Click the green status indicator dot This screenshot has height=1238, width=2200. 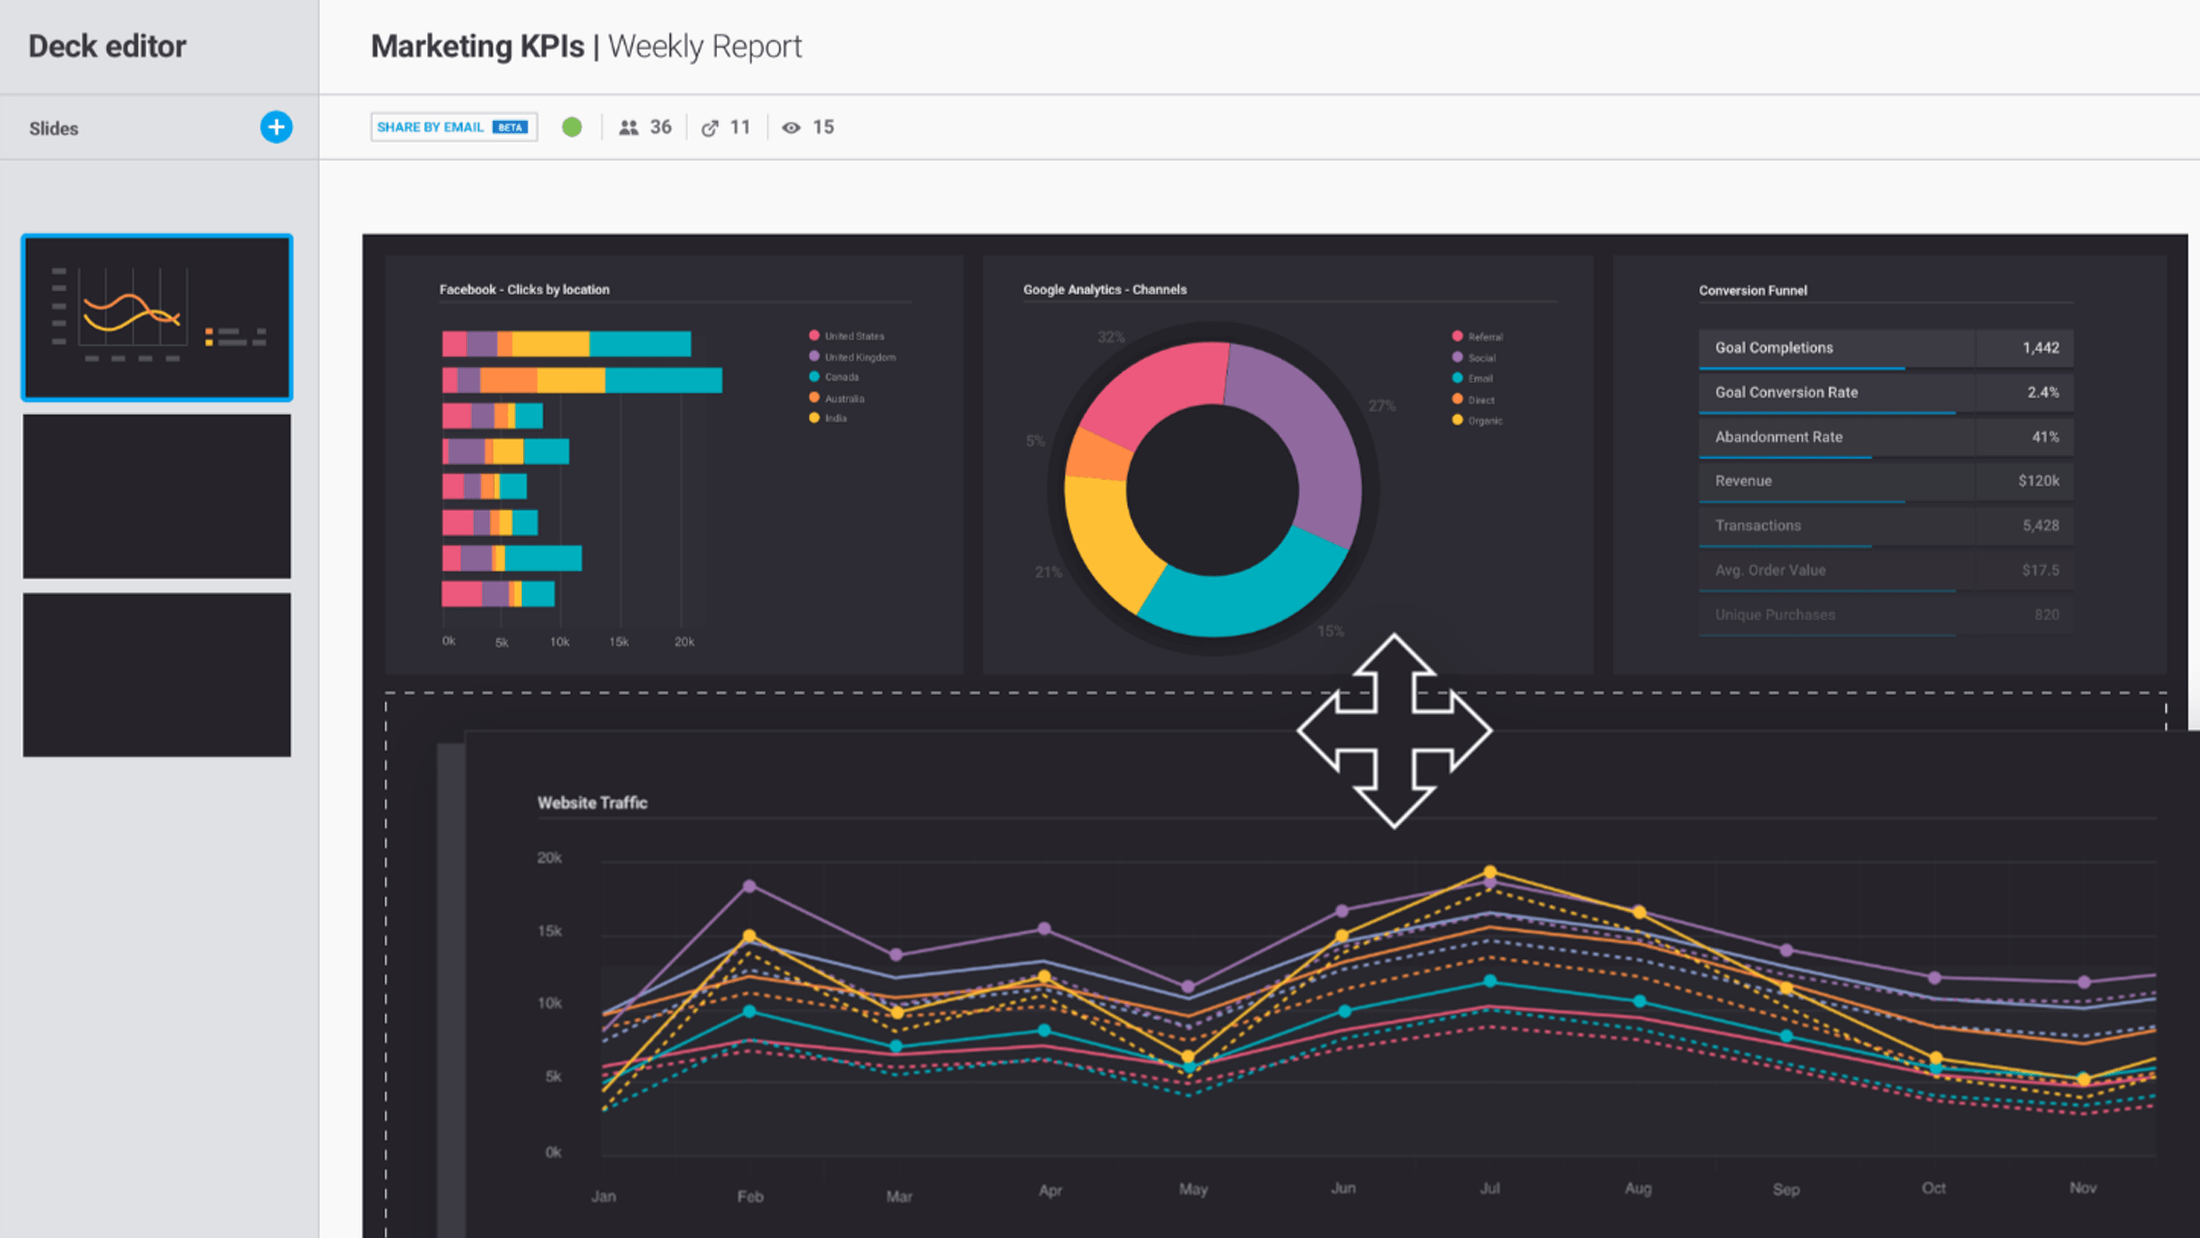pos(572,127)
